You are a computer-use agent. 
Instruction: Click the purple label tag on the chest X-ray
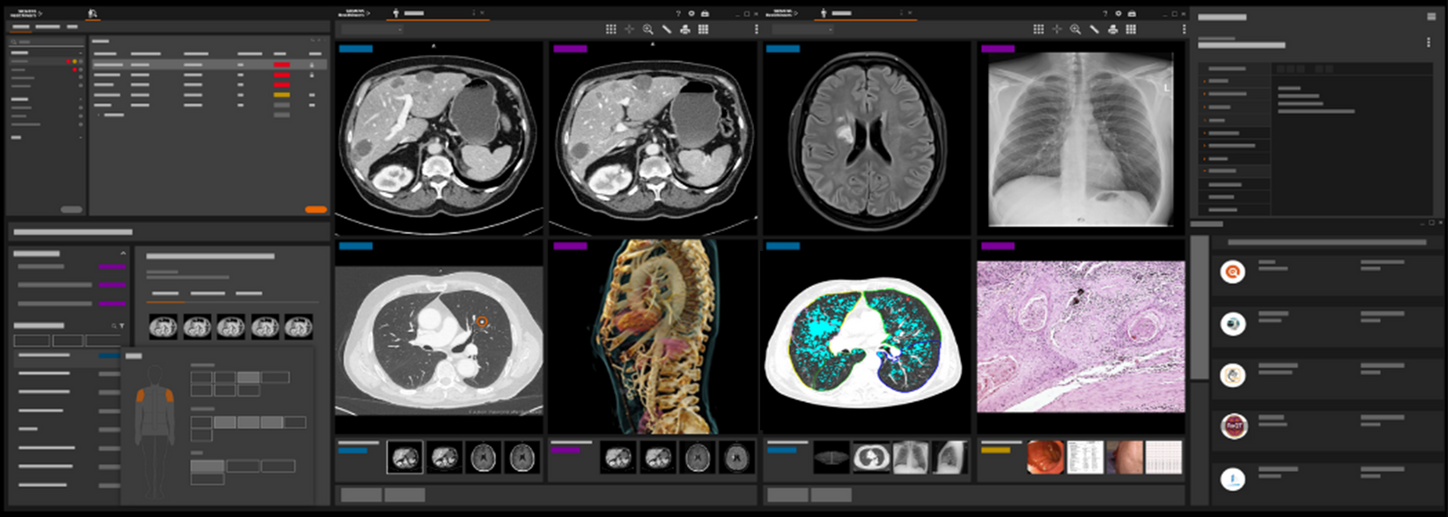coord(997,48)
